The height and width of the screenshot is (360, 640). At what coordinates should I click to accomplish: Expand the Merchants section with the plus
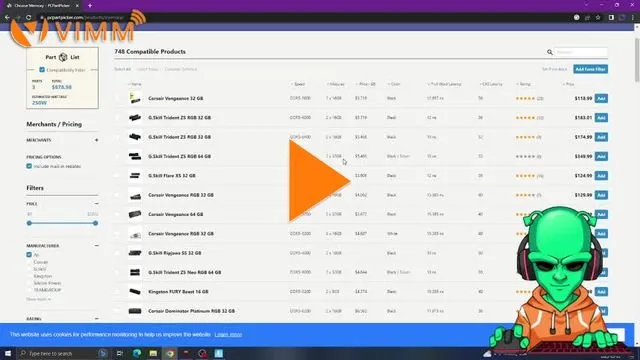[x=97, y=140]
